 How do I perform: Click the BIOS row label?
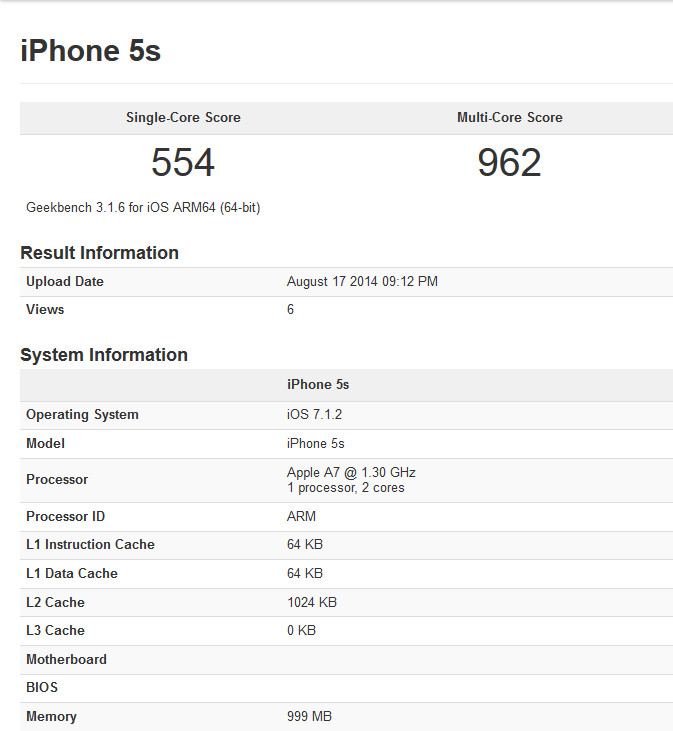point(42,688)
